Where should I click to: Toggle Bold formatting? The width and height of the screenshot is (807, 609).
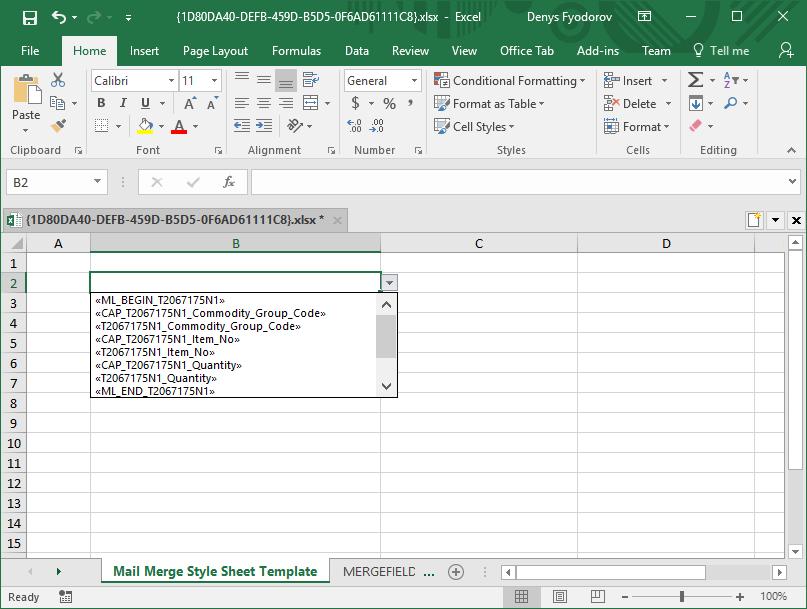coord(101,103)
